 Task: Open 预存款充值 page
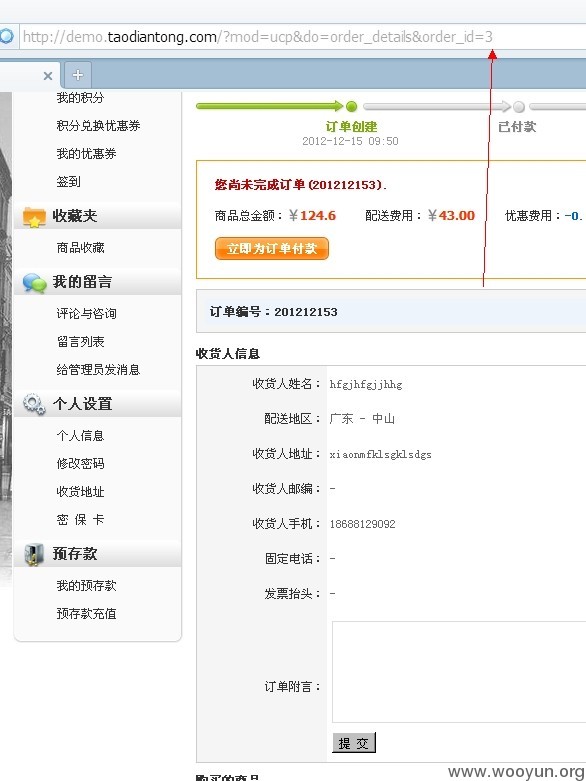86,613
